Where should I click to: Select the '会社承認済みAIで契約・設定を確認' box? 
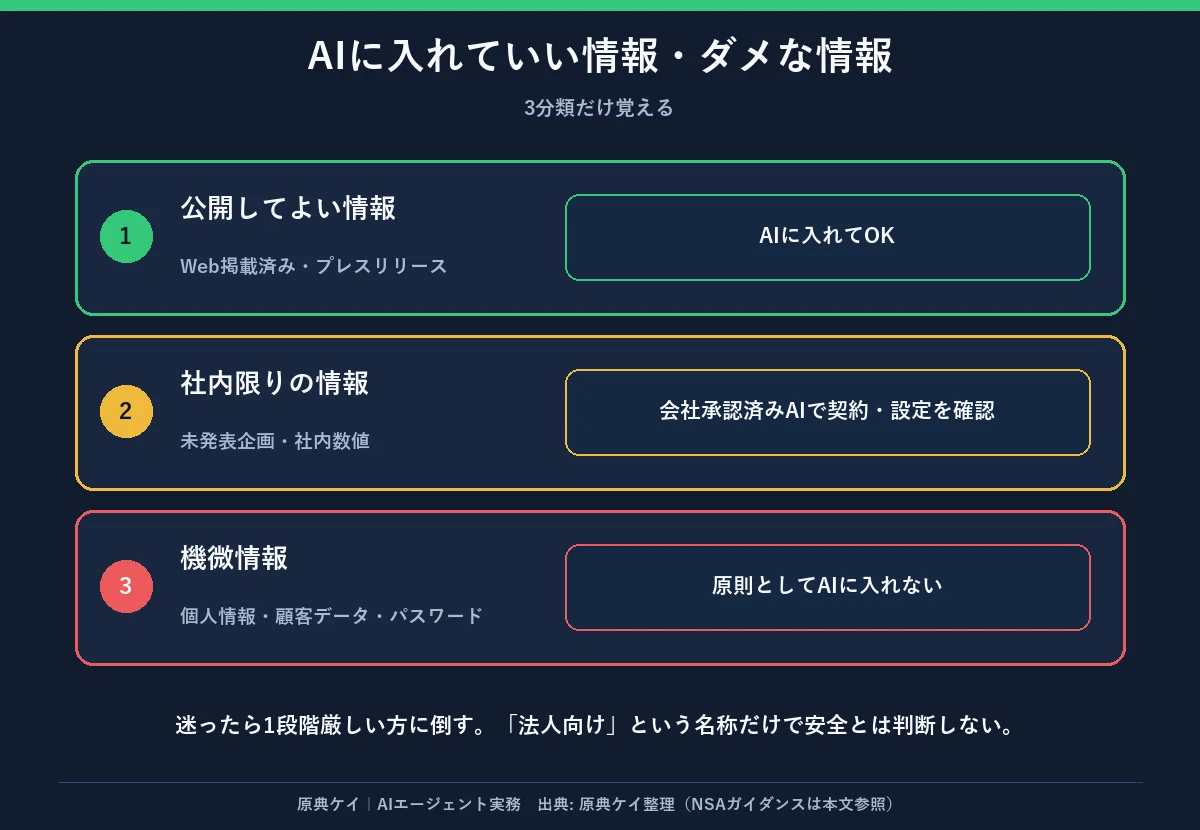tap(827, 412)
